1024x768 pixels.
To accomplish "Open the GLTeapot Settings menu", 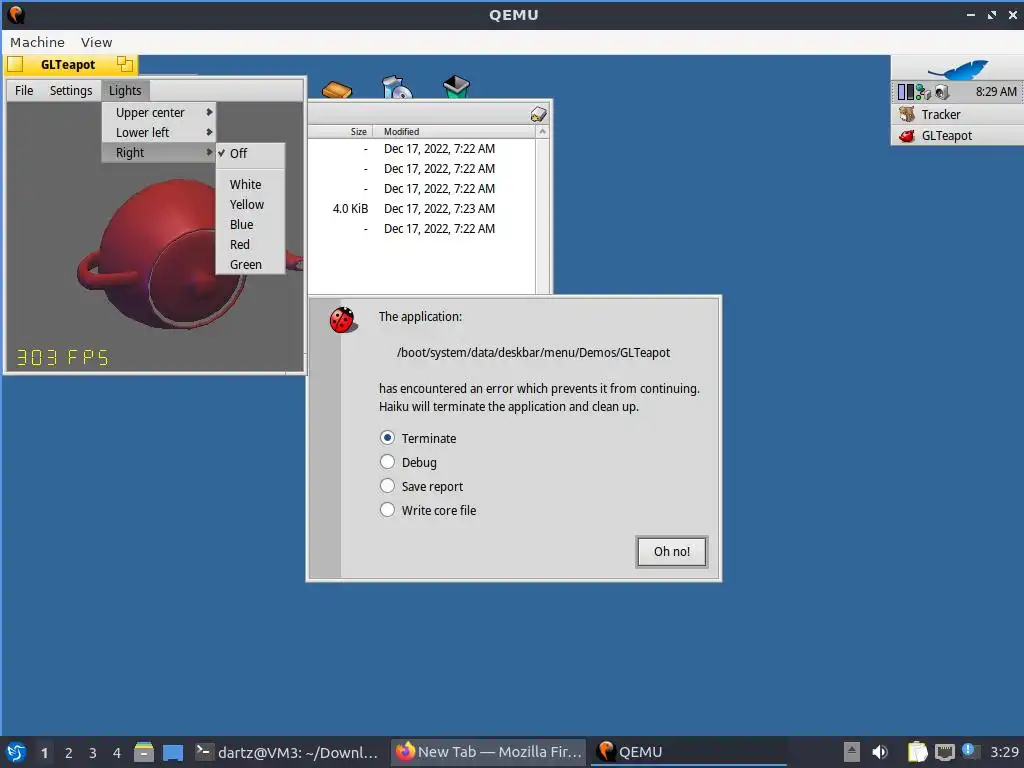I will pyautogui.click(x=71, y=90).
